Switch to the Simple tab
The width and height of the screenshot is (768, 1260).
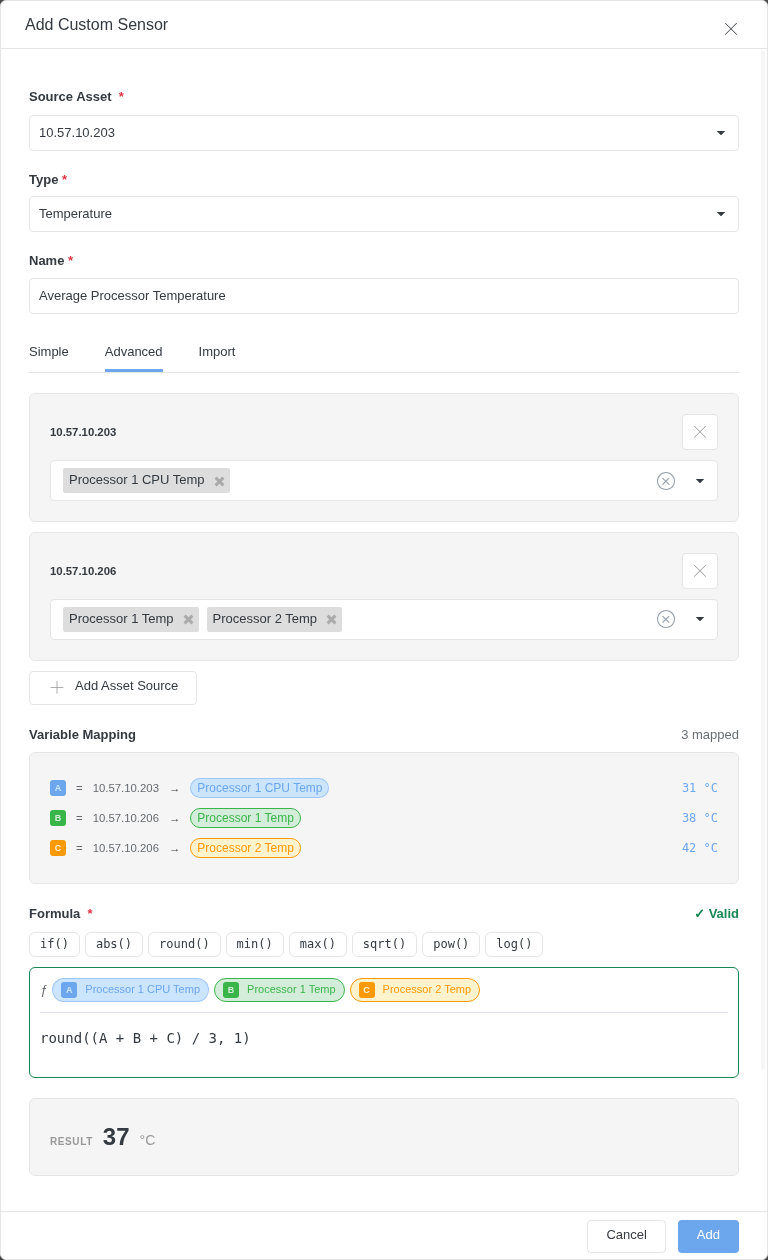[49, 352]
